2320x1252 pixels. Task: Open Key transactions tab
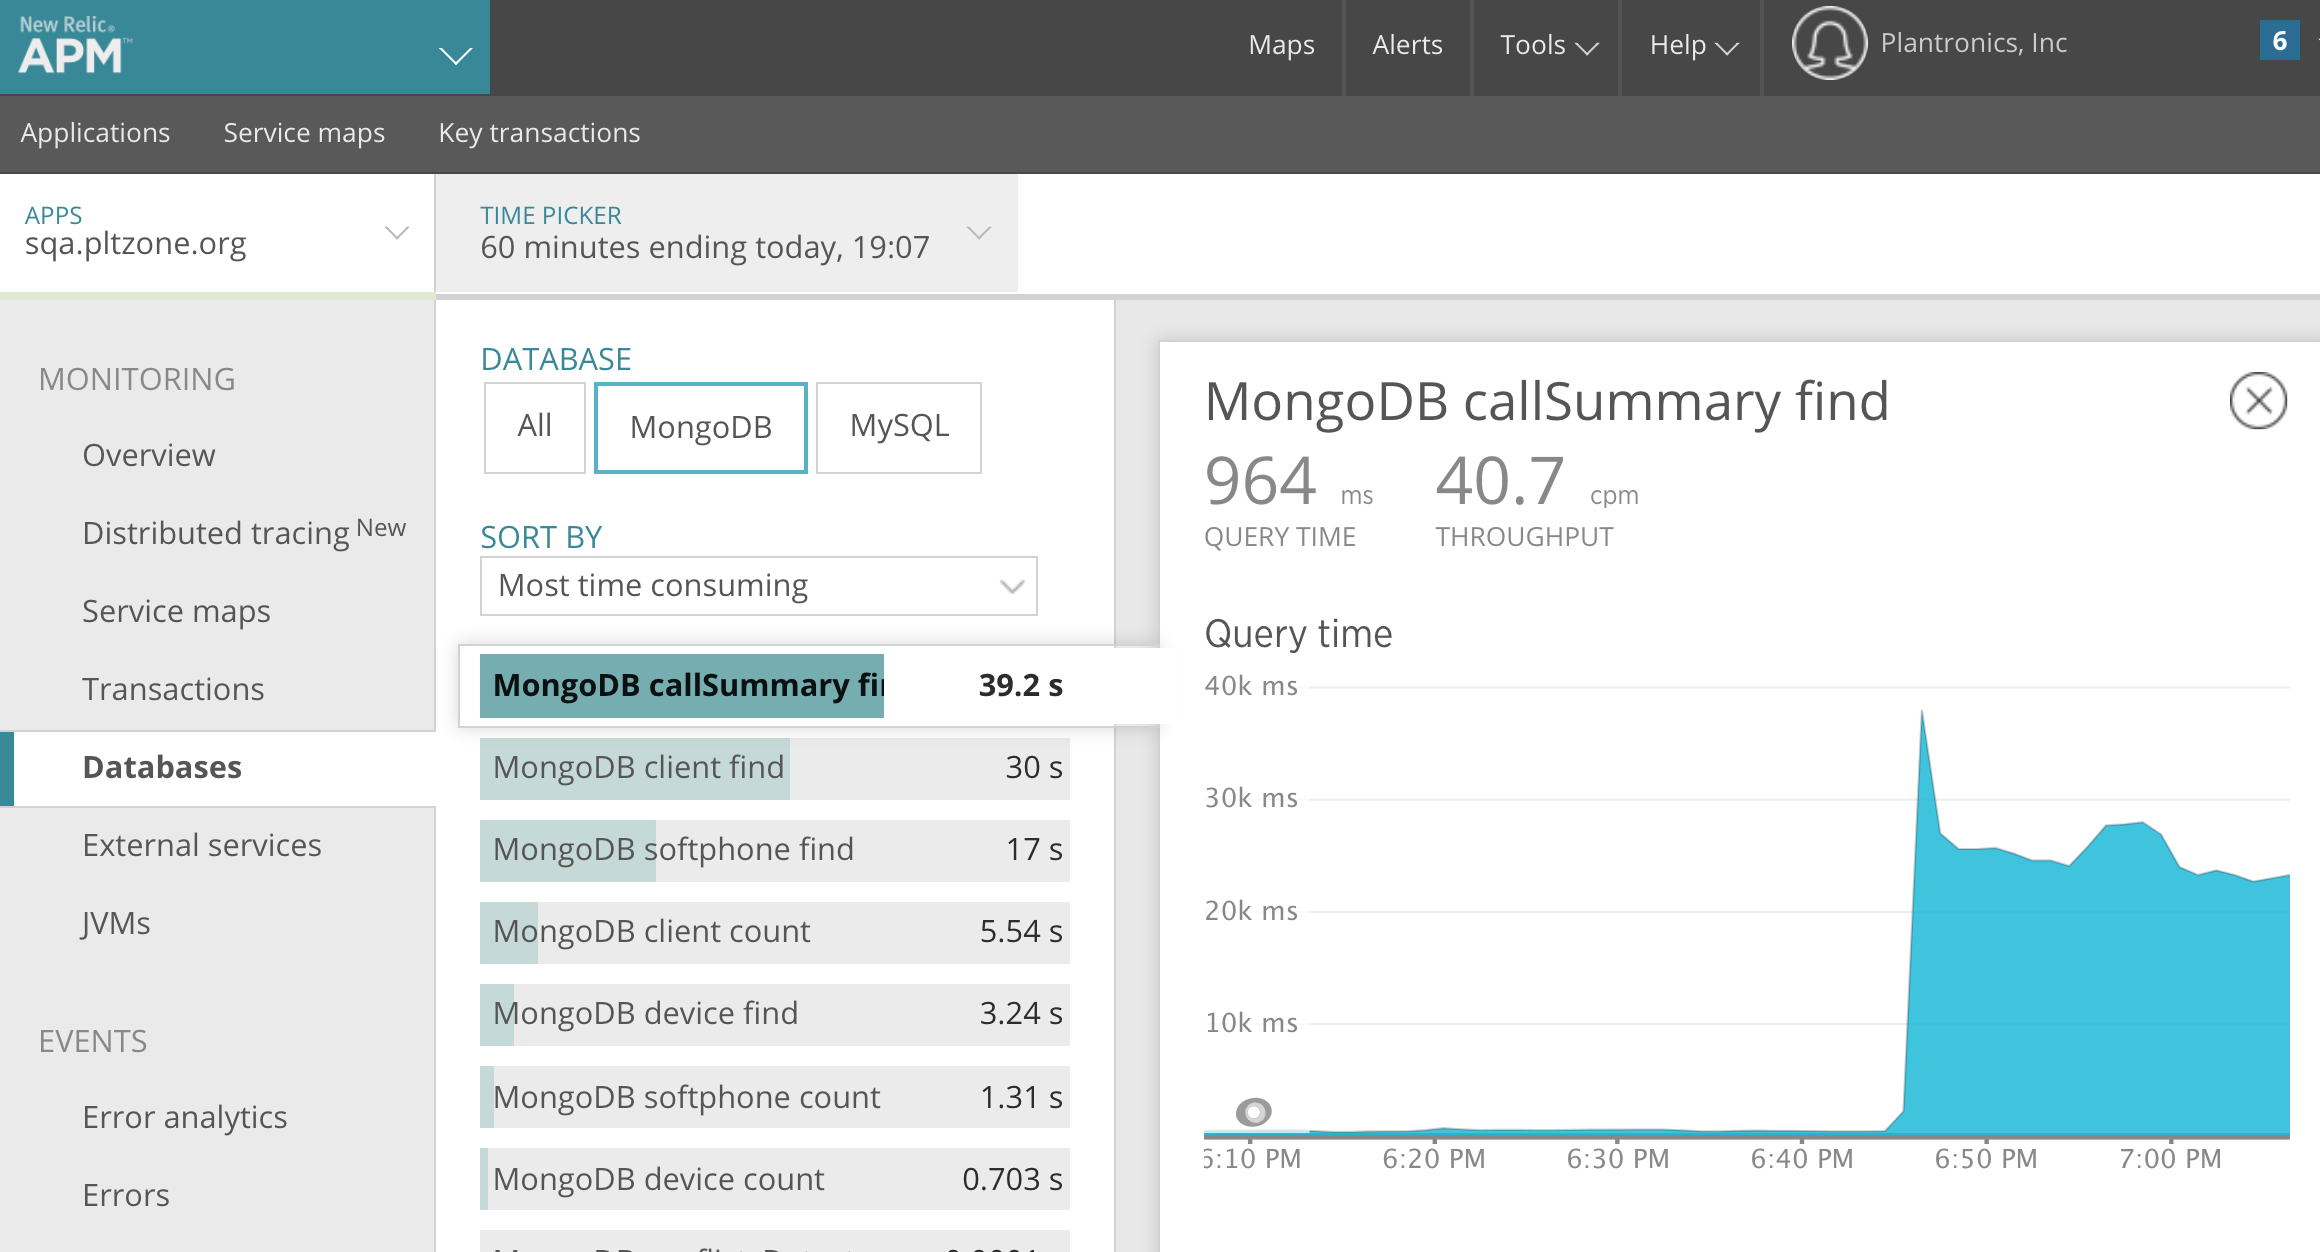coord(539,133)
